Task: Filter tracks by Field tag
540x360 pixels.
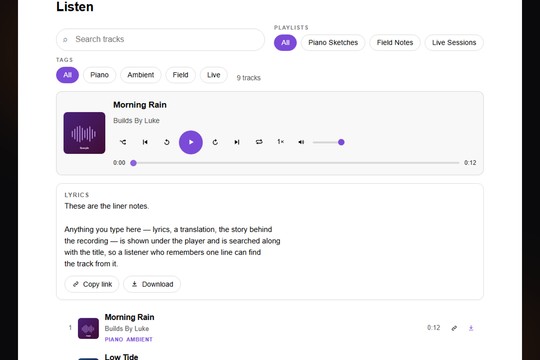Action: [x=180, y=75]
